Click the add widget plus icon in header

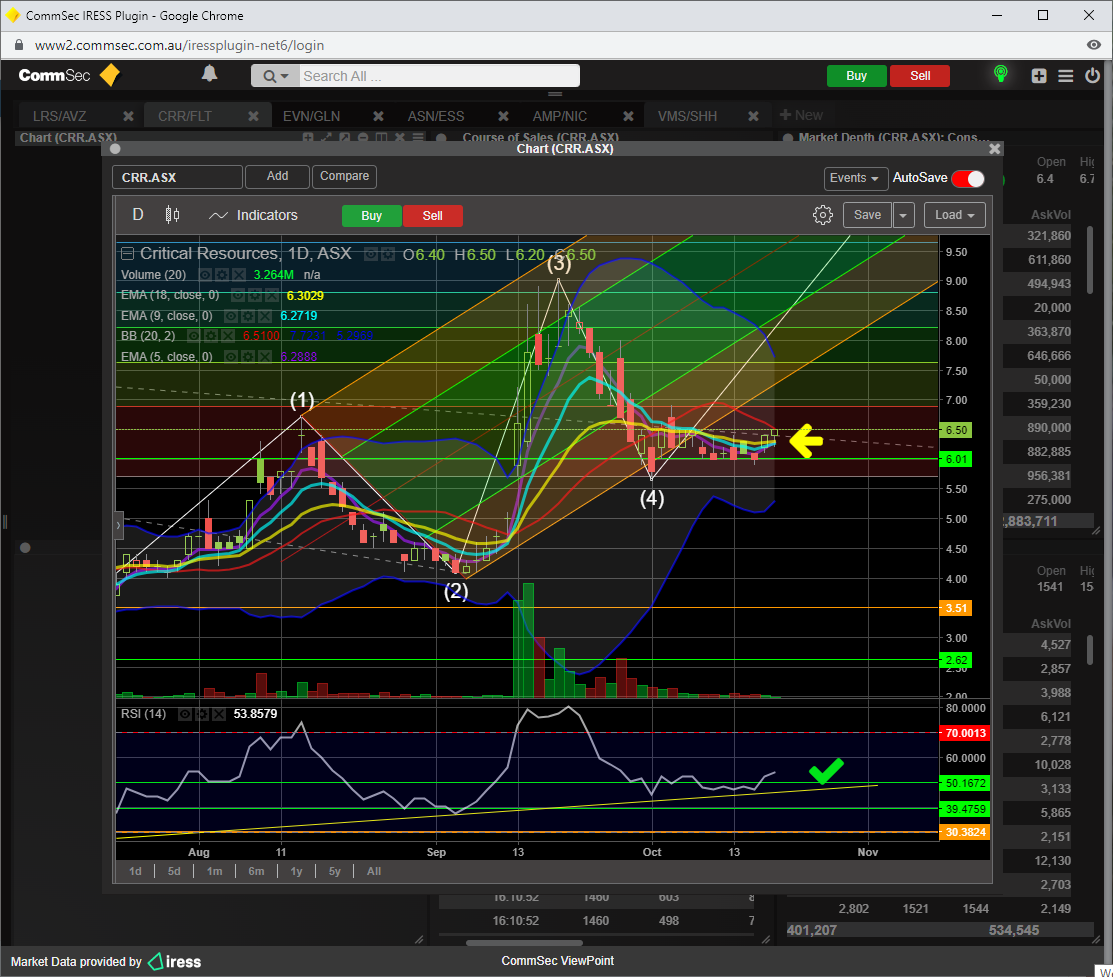tap(1039, 76)
